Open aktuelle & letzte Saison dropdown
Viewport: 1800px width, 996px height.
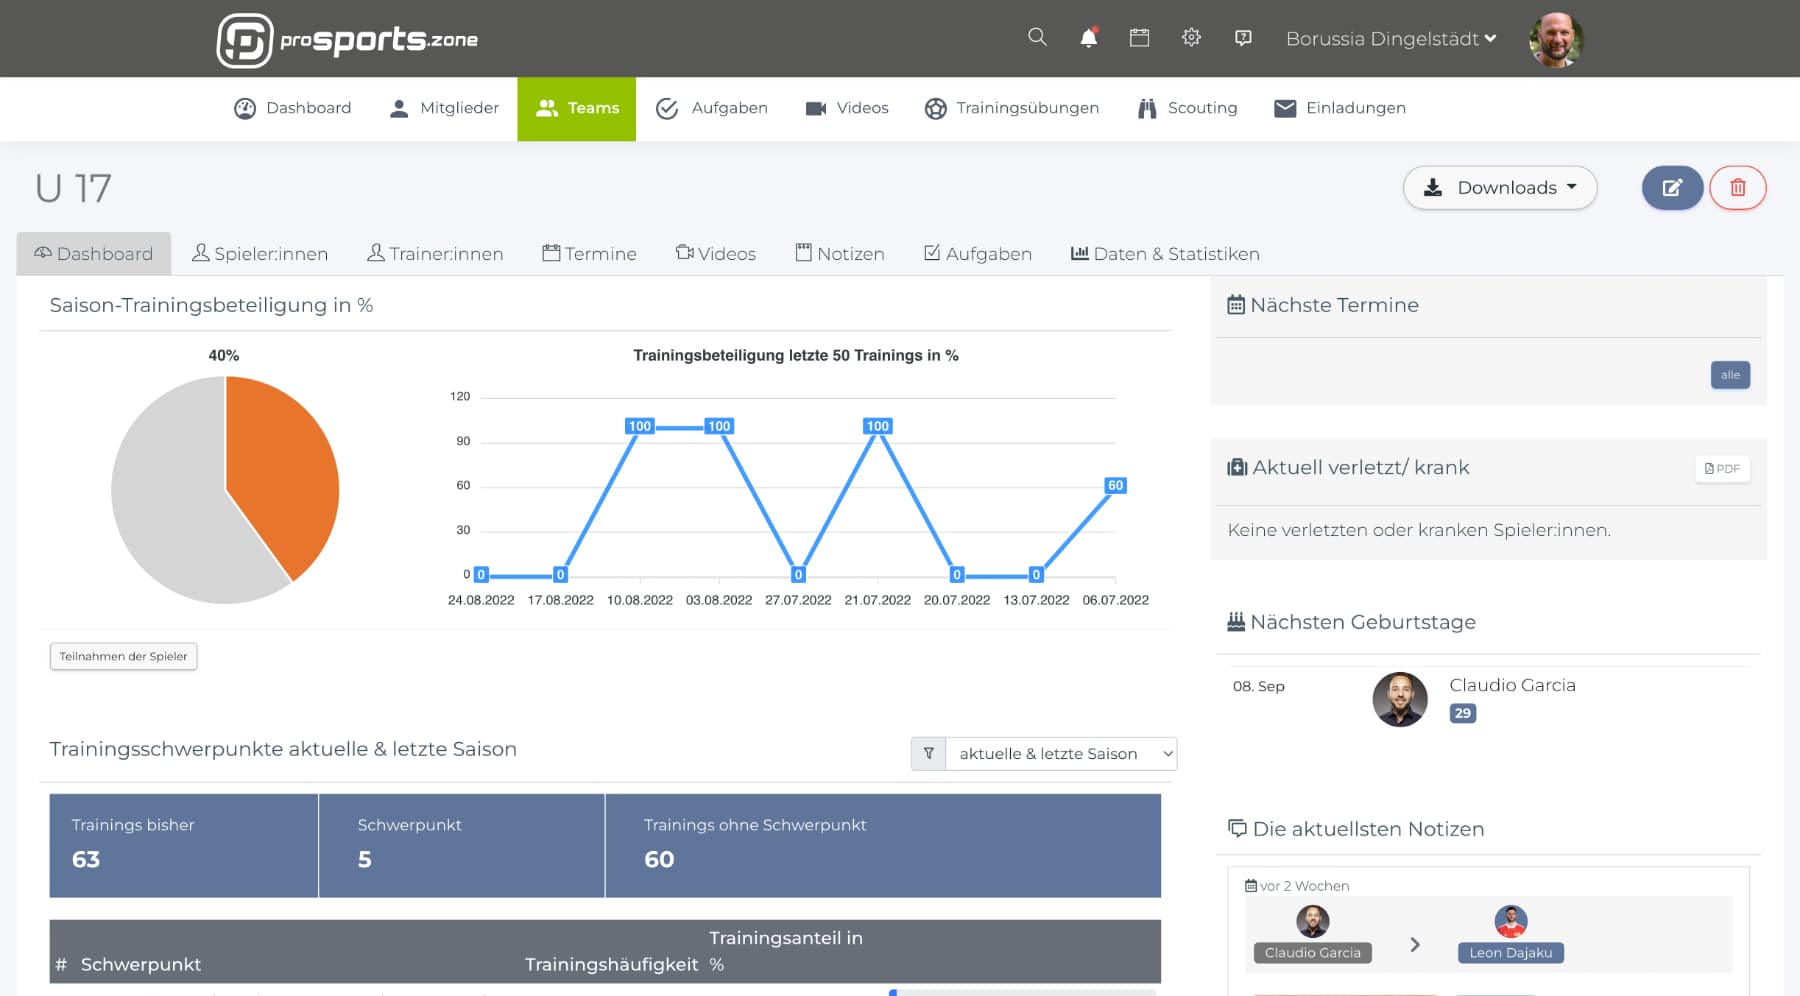[1061, 754]
